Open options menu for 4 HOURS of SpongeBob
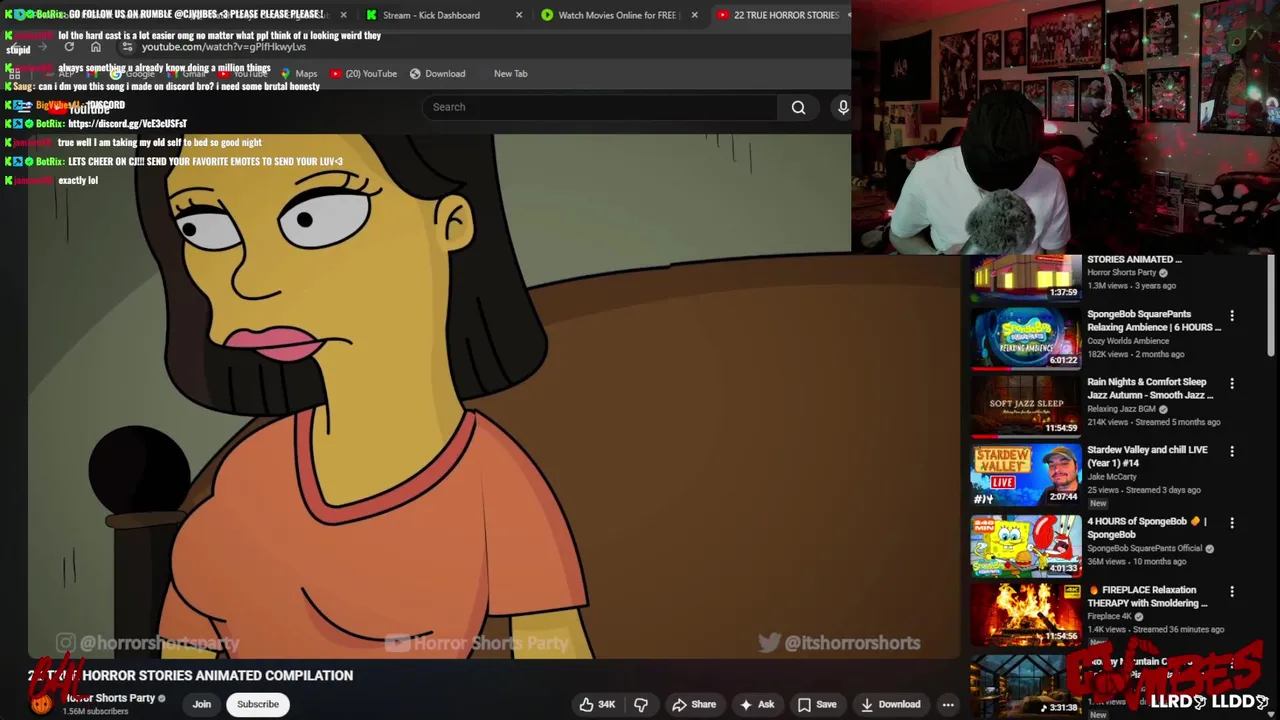Image resolution: width=1280 pixels, height=720 pixels. (x=1232, y=523)
